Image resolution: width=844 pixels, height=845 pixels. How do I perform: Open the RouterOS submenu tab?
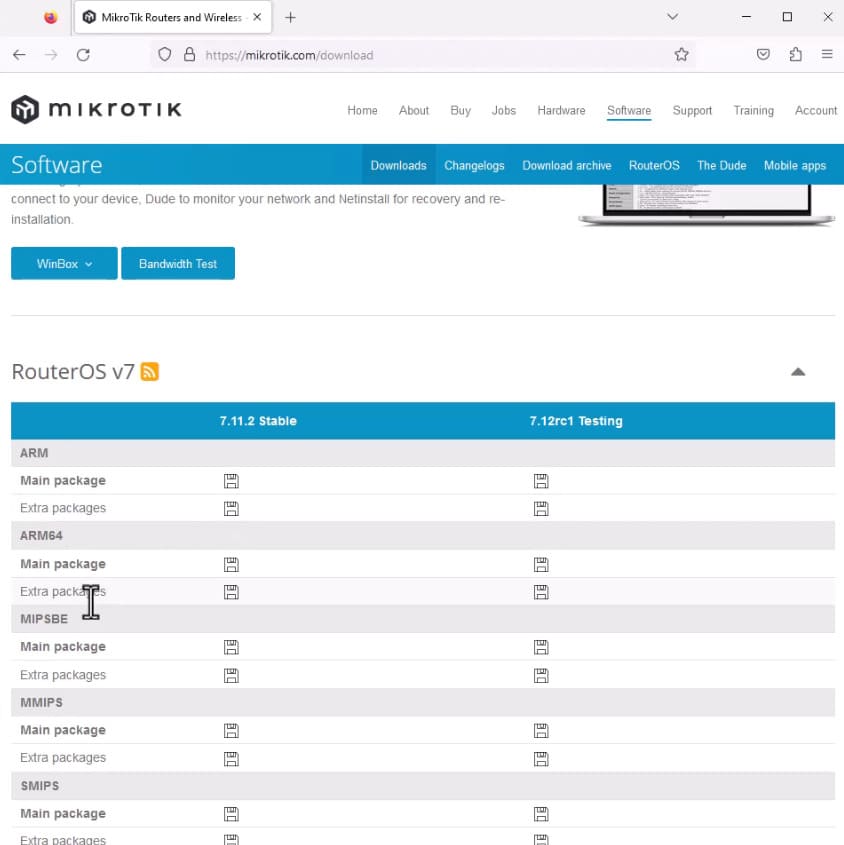tap(654, 165)
